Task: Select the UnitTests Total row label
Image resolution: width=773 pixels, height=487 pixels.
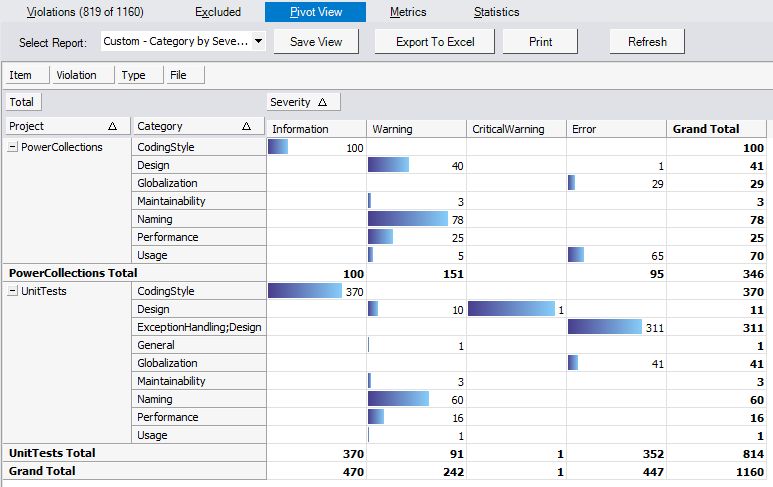Action: [135, 453]
